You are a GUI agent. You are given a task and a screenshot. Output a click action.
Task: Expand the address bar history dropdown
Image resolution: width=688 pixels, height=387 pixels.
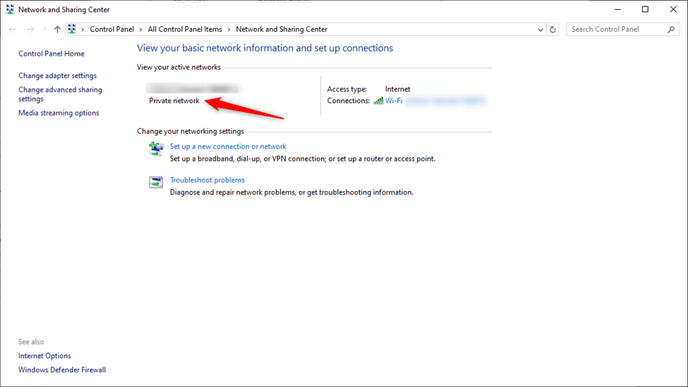point(540,29)
